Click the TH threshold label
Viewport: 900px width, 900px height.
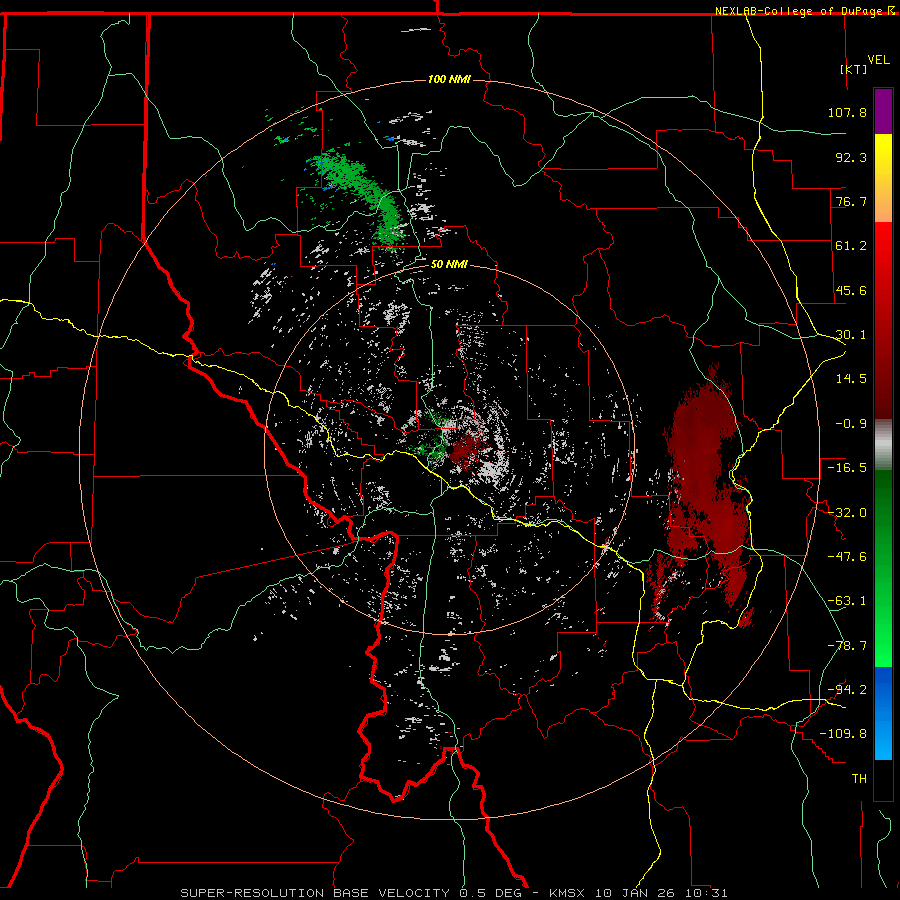[859, 779]
